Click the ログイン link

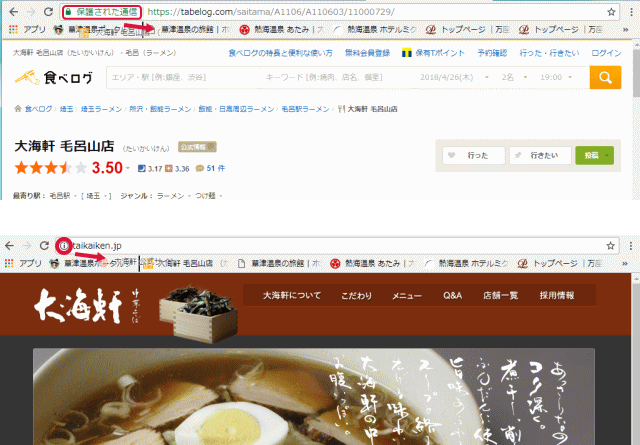(606, 53)
